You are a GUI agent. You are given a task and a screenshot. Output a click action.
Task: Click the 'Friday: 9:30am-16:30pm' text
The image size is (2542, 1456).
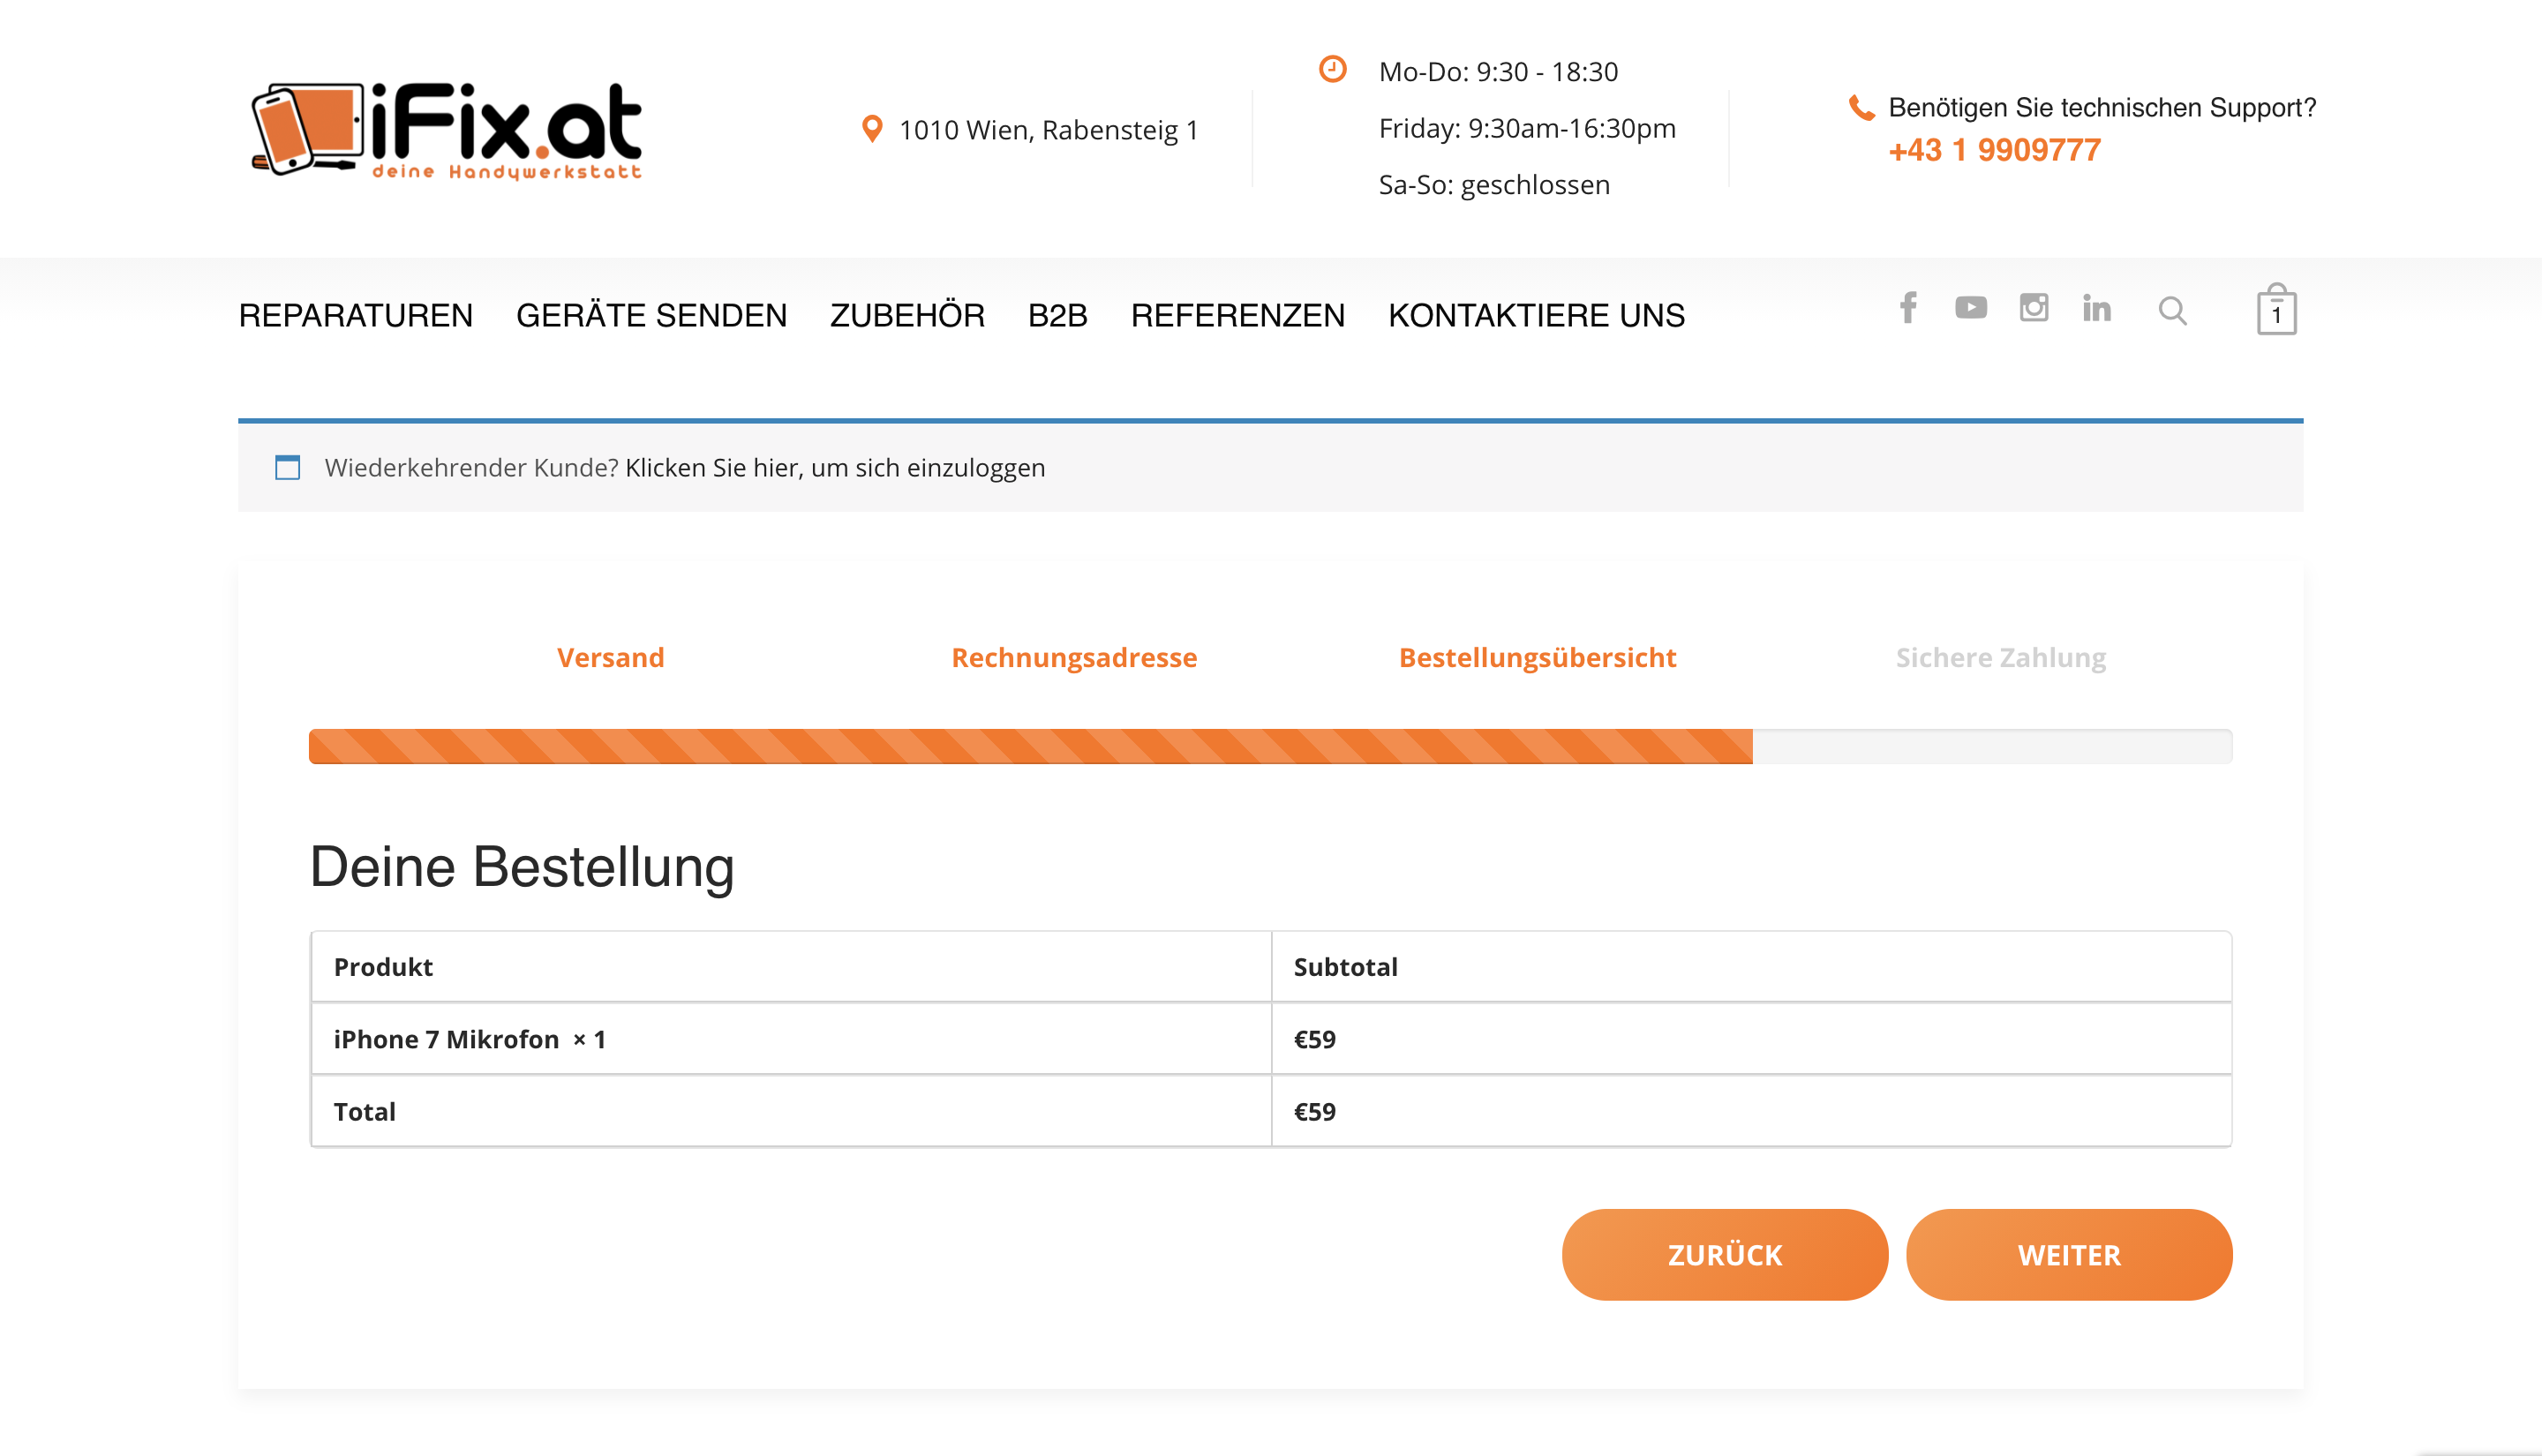tap(1527, 128)
